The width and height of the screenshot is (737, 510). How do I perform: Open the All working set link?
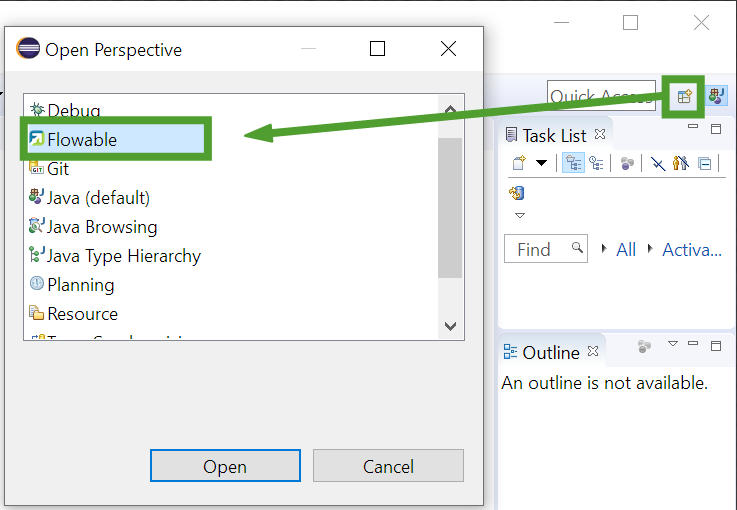(x=625, y=249)
